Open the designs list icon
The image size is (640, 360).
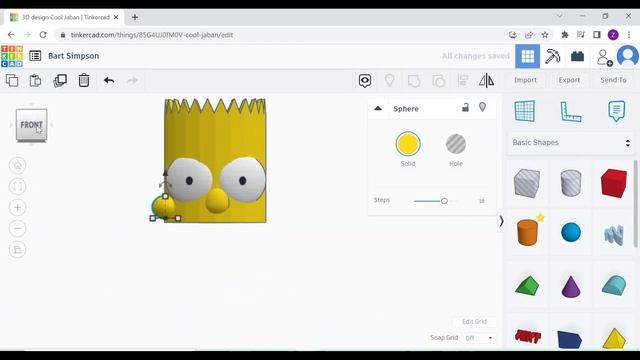tap(35, 56)
